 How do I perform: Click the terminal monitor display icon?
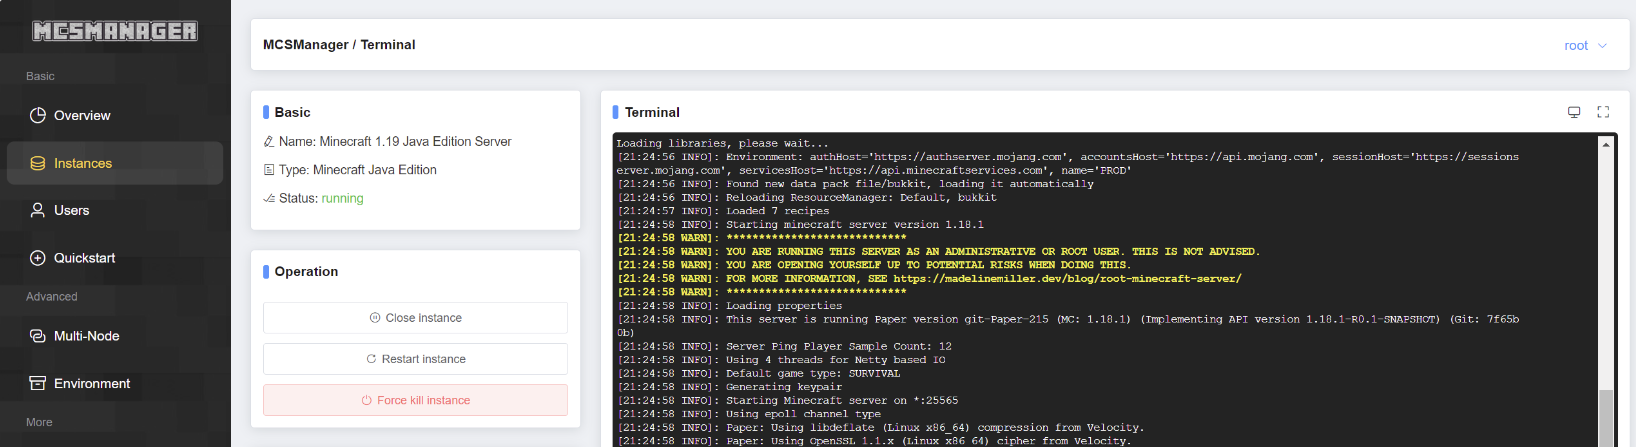coord(1574,112)
